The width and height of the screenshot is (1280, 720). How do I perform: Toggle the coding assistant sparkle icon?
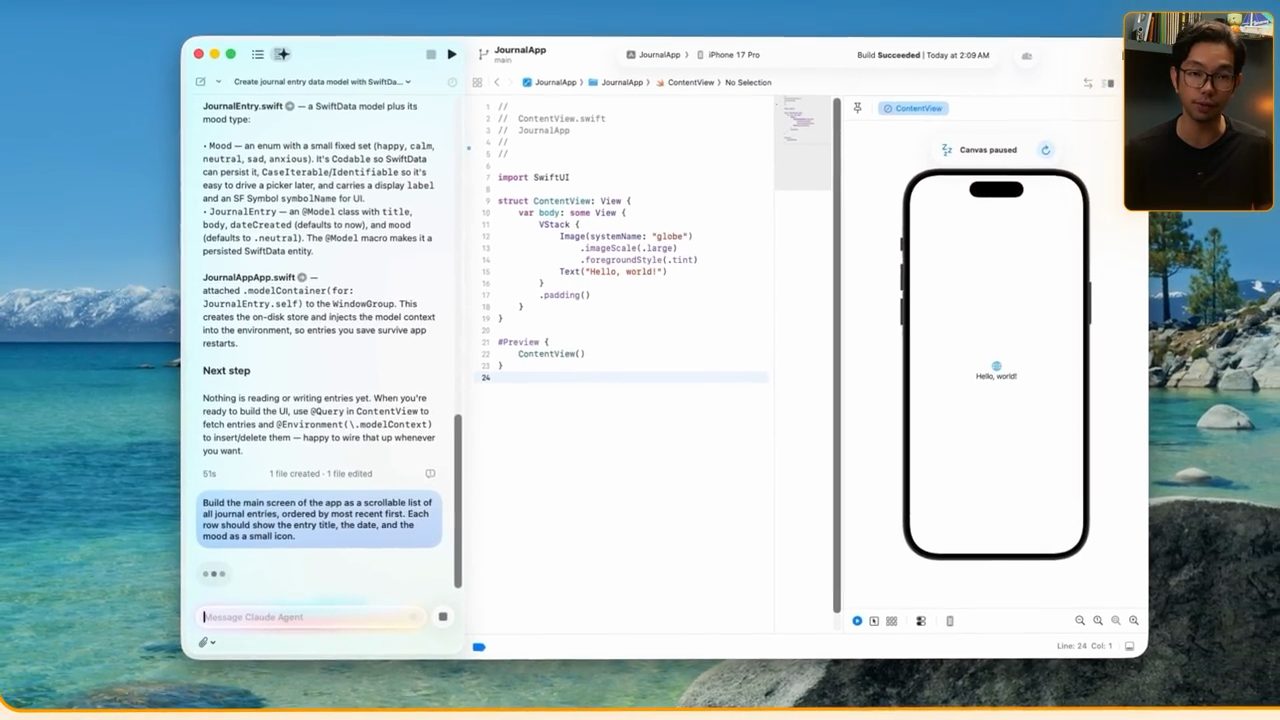pos(283,54)
